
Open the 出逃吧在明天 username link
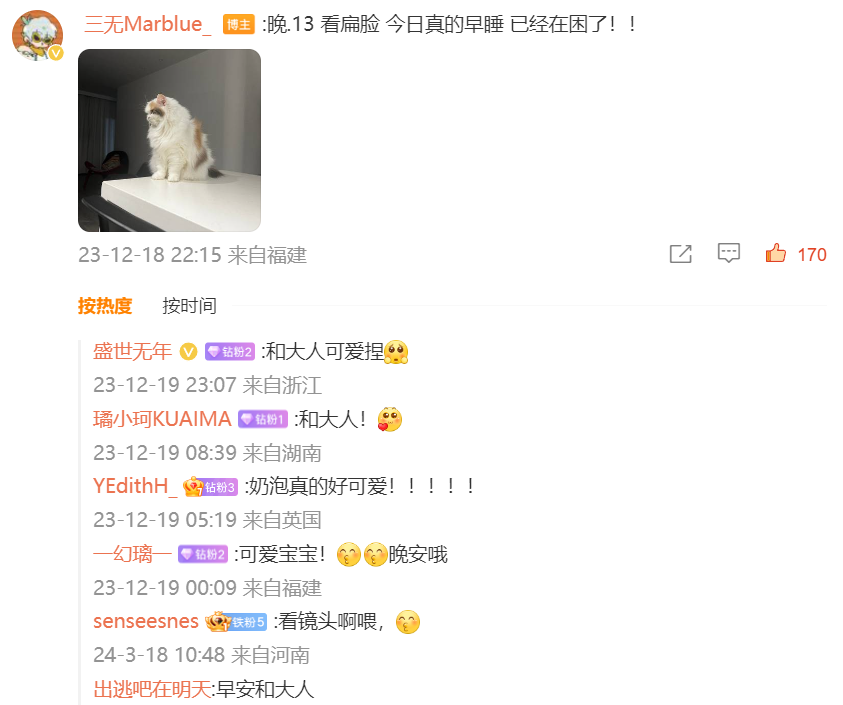click(152, 689)
